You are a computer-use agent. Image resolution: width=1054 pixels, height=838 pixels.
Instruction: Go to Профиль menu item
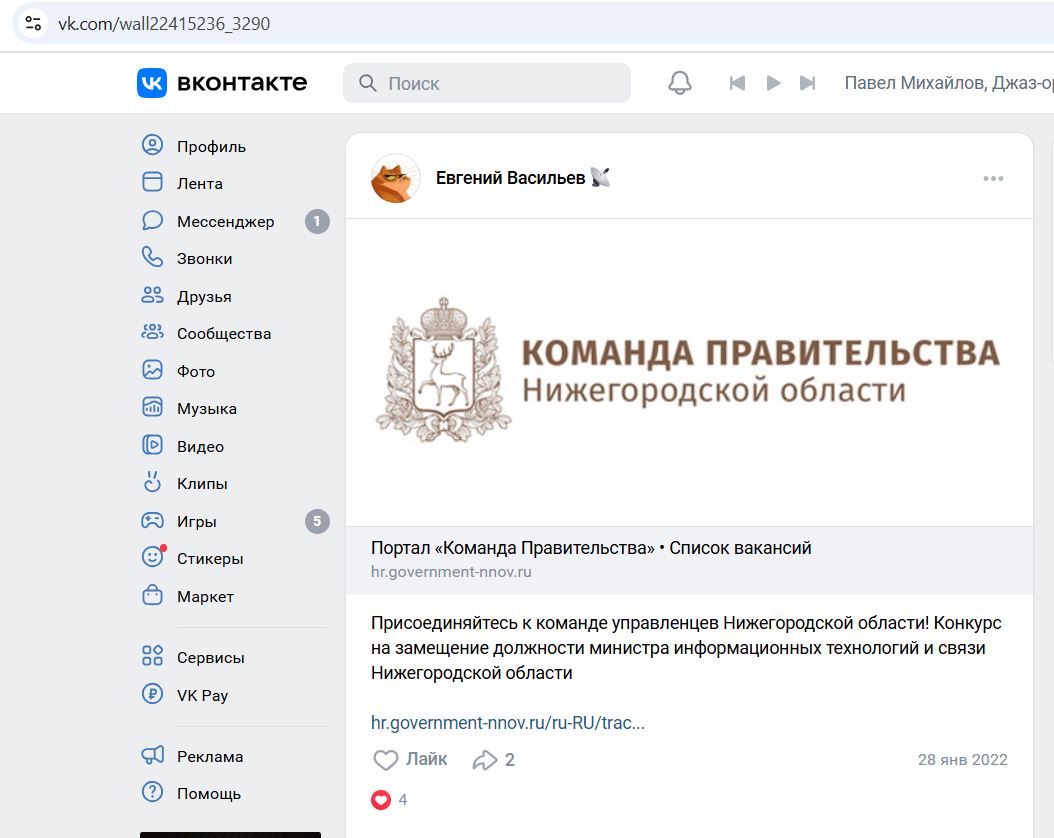click(x=211, y=146)
